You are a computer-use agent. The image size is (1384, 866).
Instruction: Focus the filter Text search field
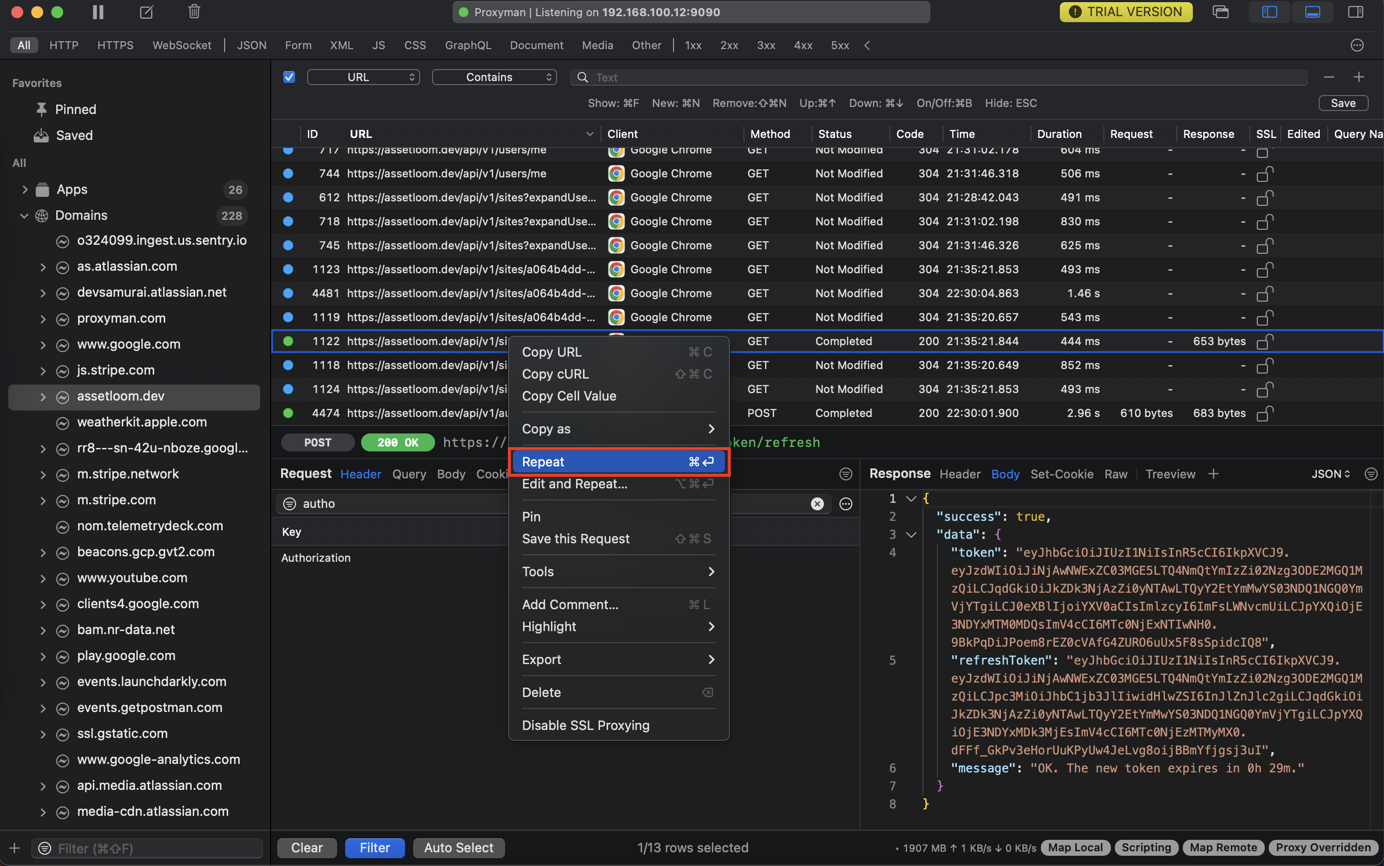938,77
